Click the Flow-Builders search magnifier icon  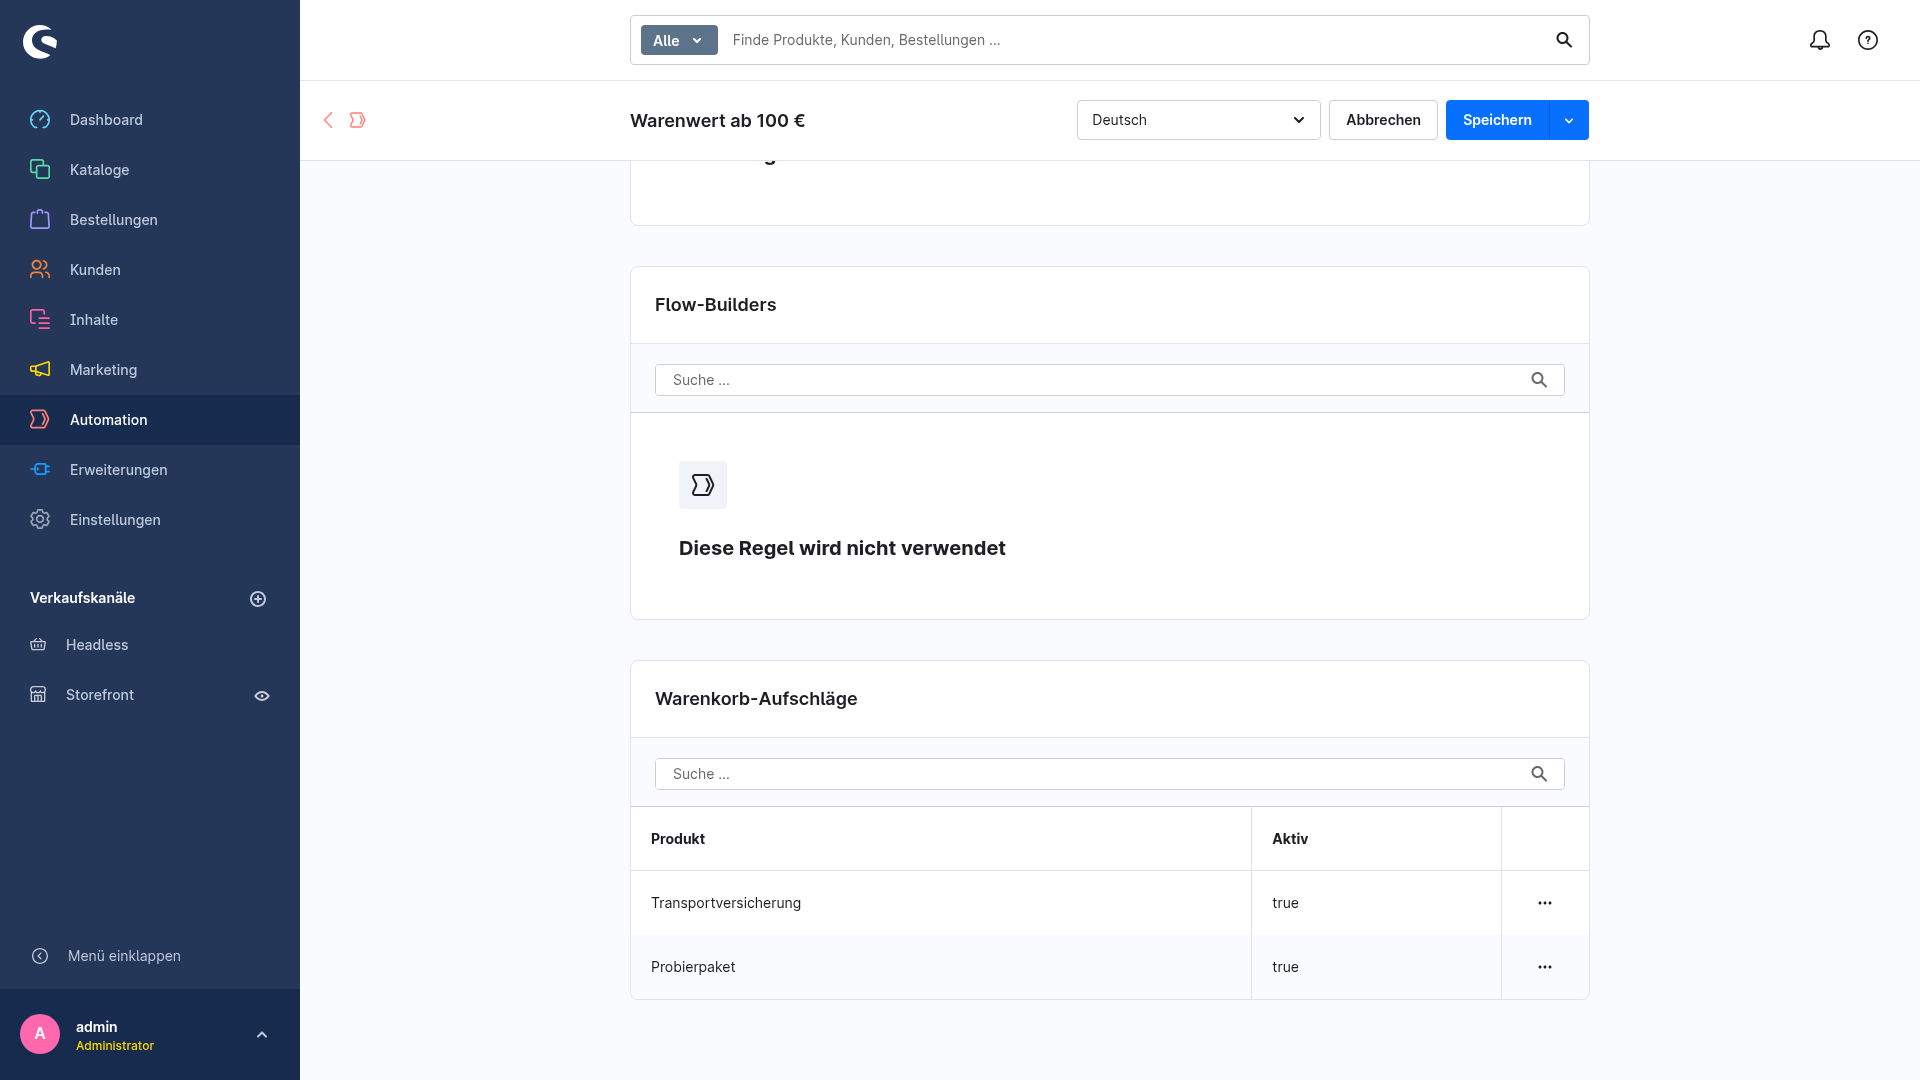pos(1539,380)
